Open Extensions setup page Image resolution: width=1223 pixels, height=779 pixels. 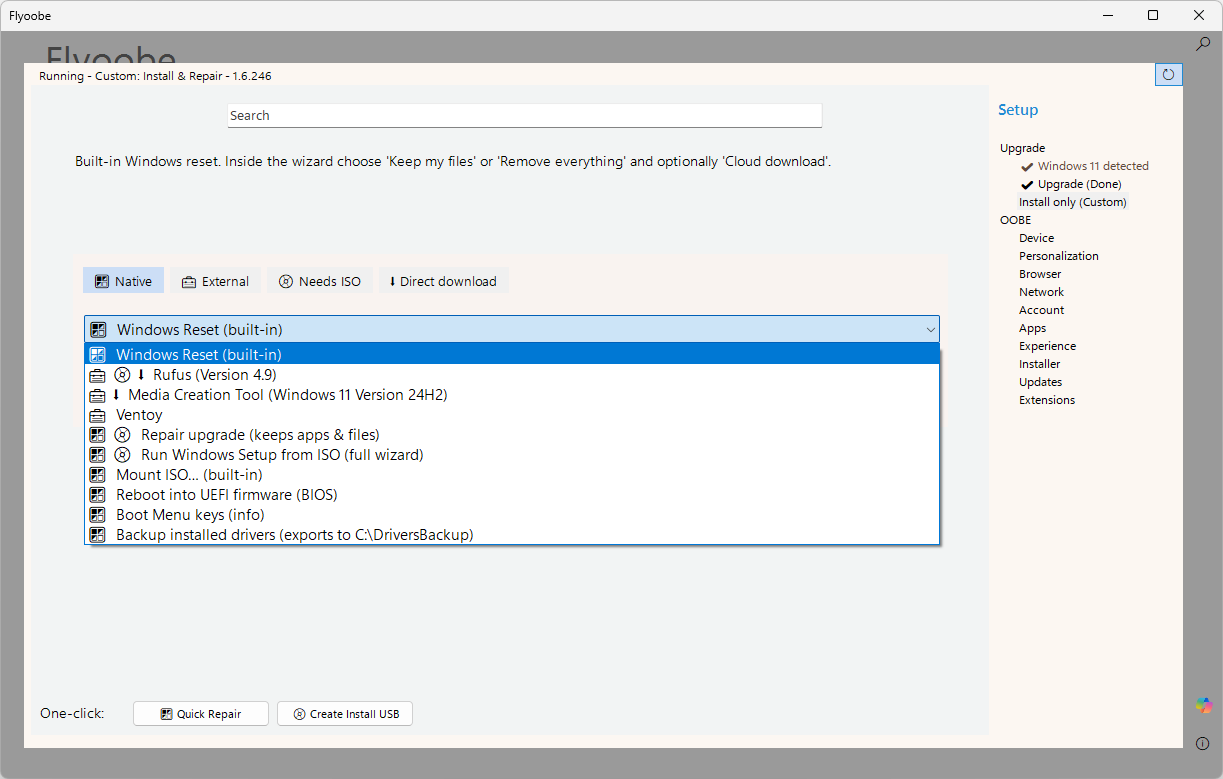[1047, 400]
